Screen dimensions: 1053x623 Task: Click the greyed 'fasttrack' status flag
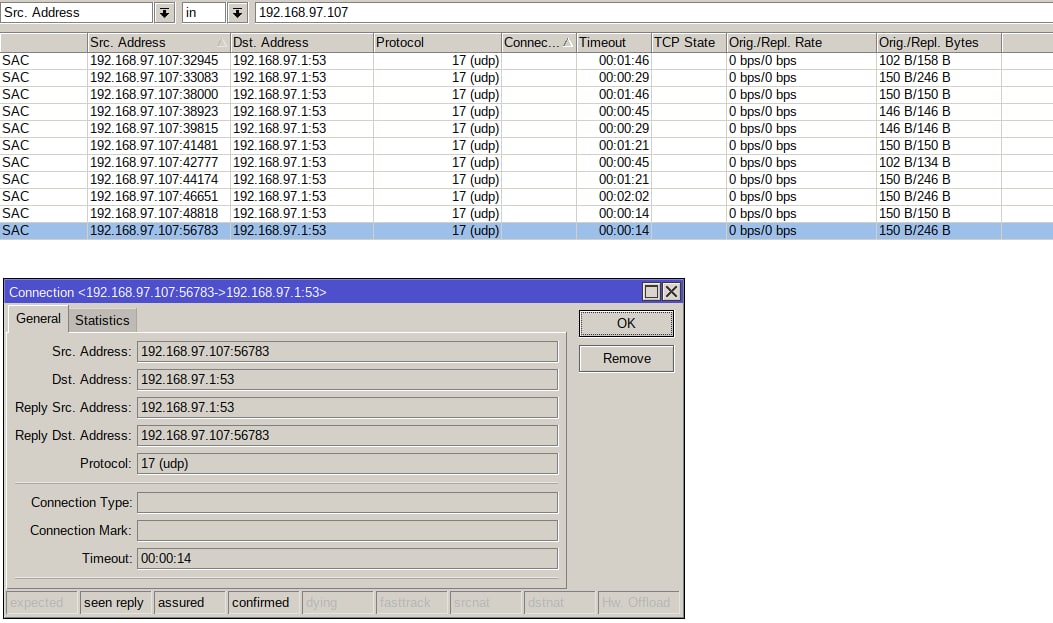411,603
